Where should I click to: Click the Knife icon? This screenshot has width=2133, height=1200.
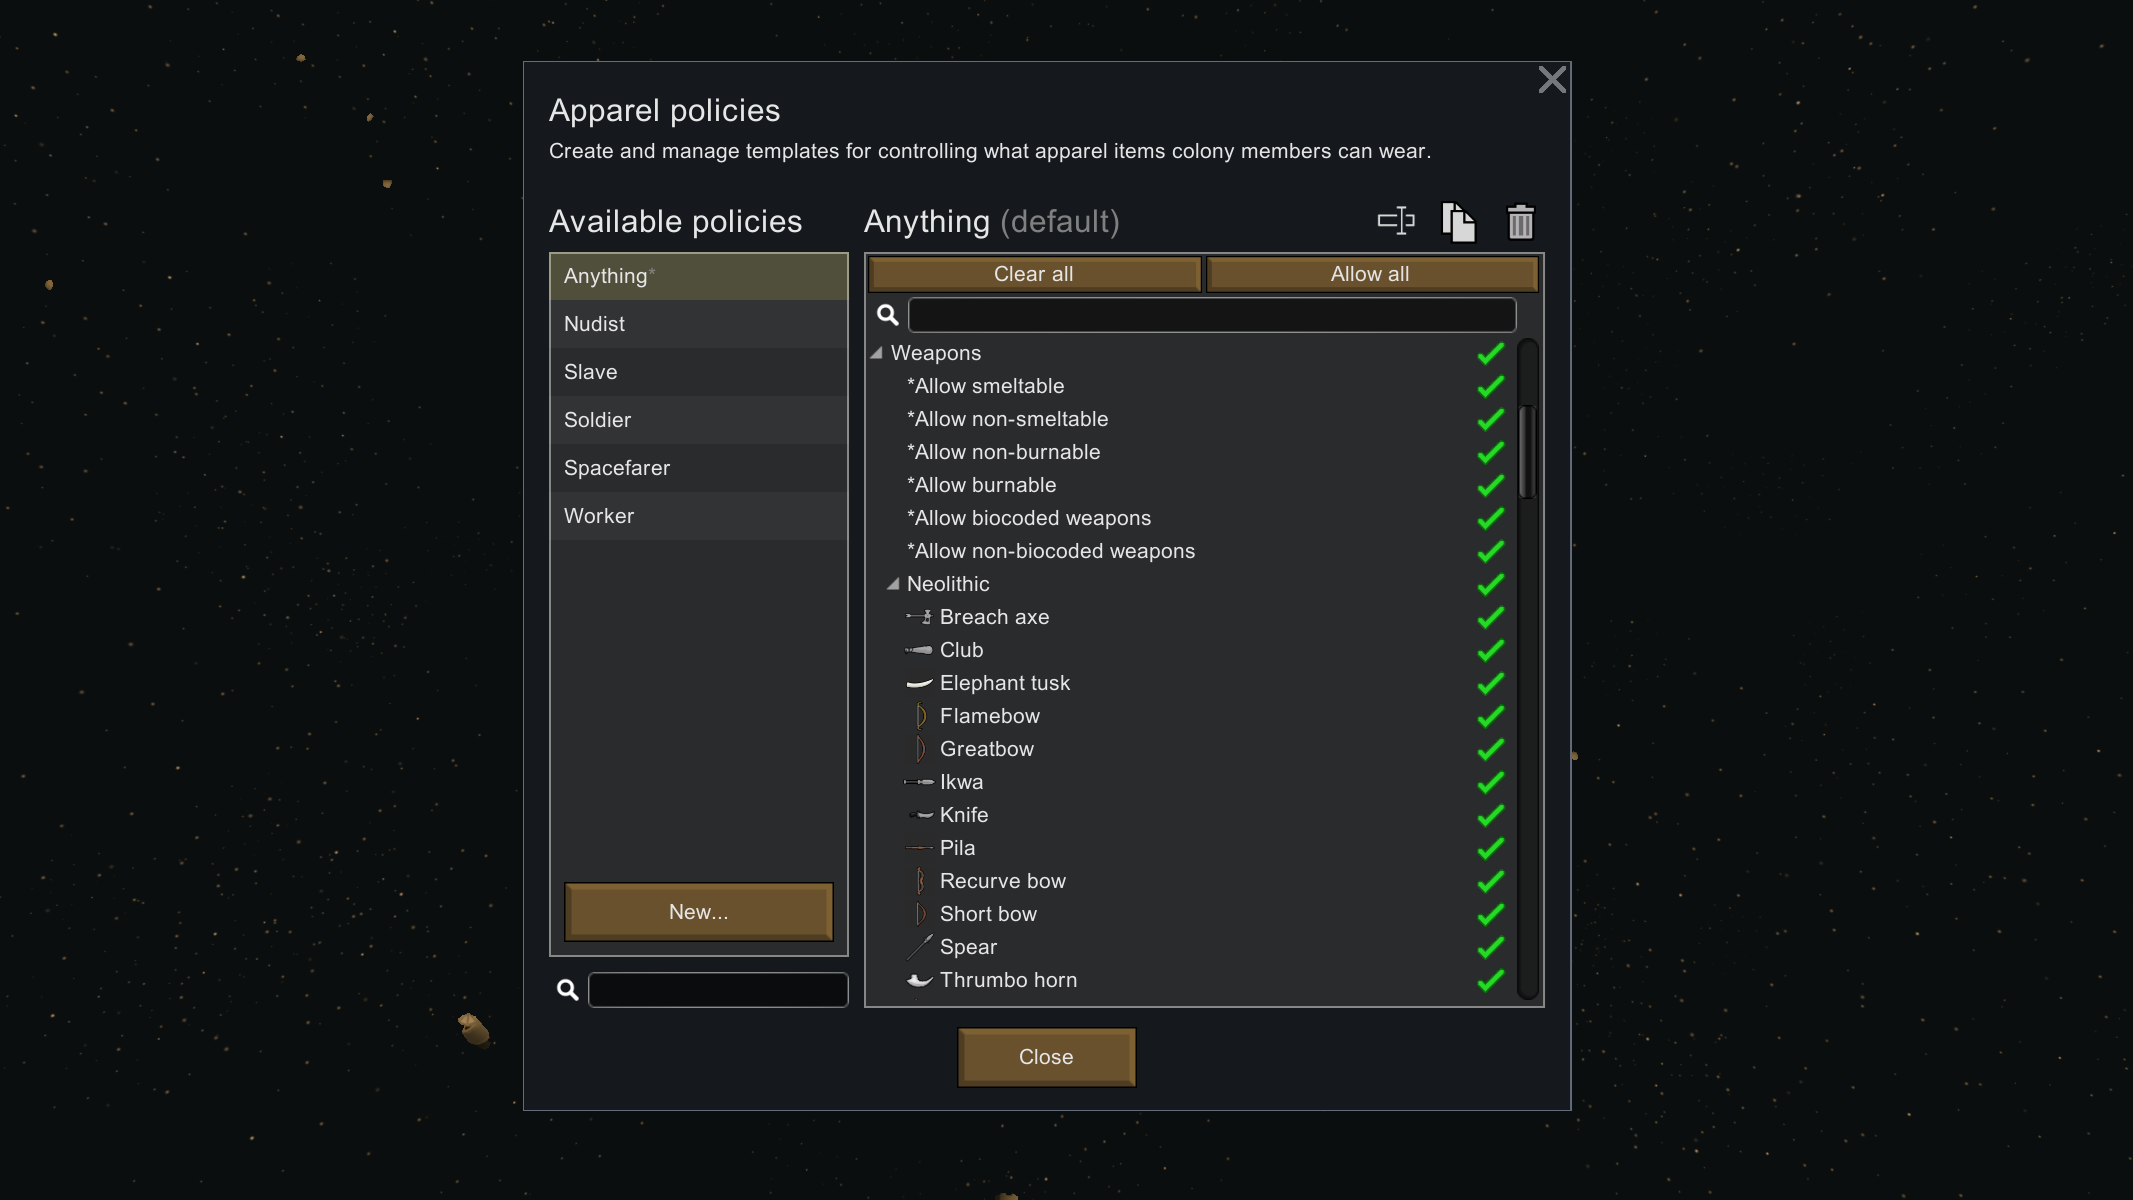[x=920, y=815]
